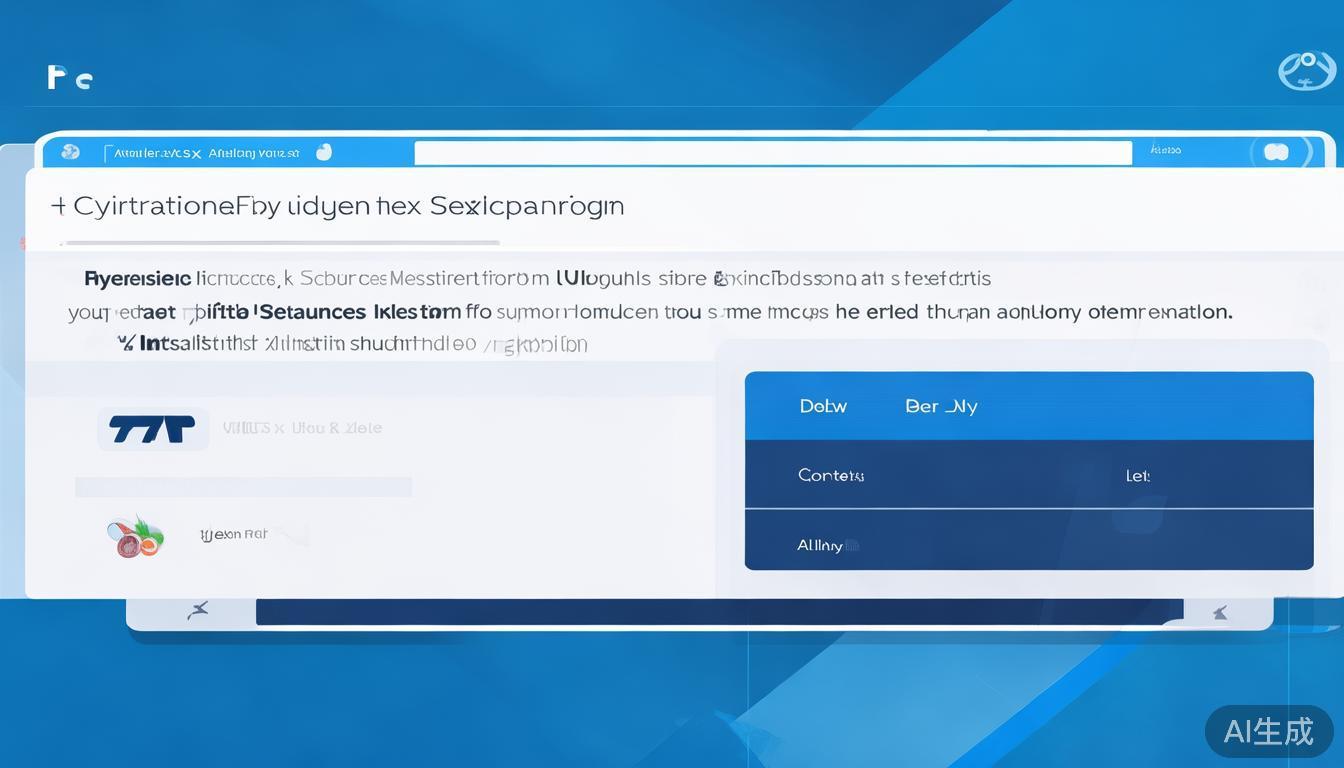This screenshot has width=1344, height=768.
Task: Select the 'Contets' row in blue panel
Action: coord(830,475)
